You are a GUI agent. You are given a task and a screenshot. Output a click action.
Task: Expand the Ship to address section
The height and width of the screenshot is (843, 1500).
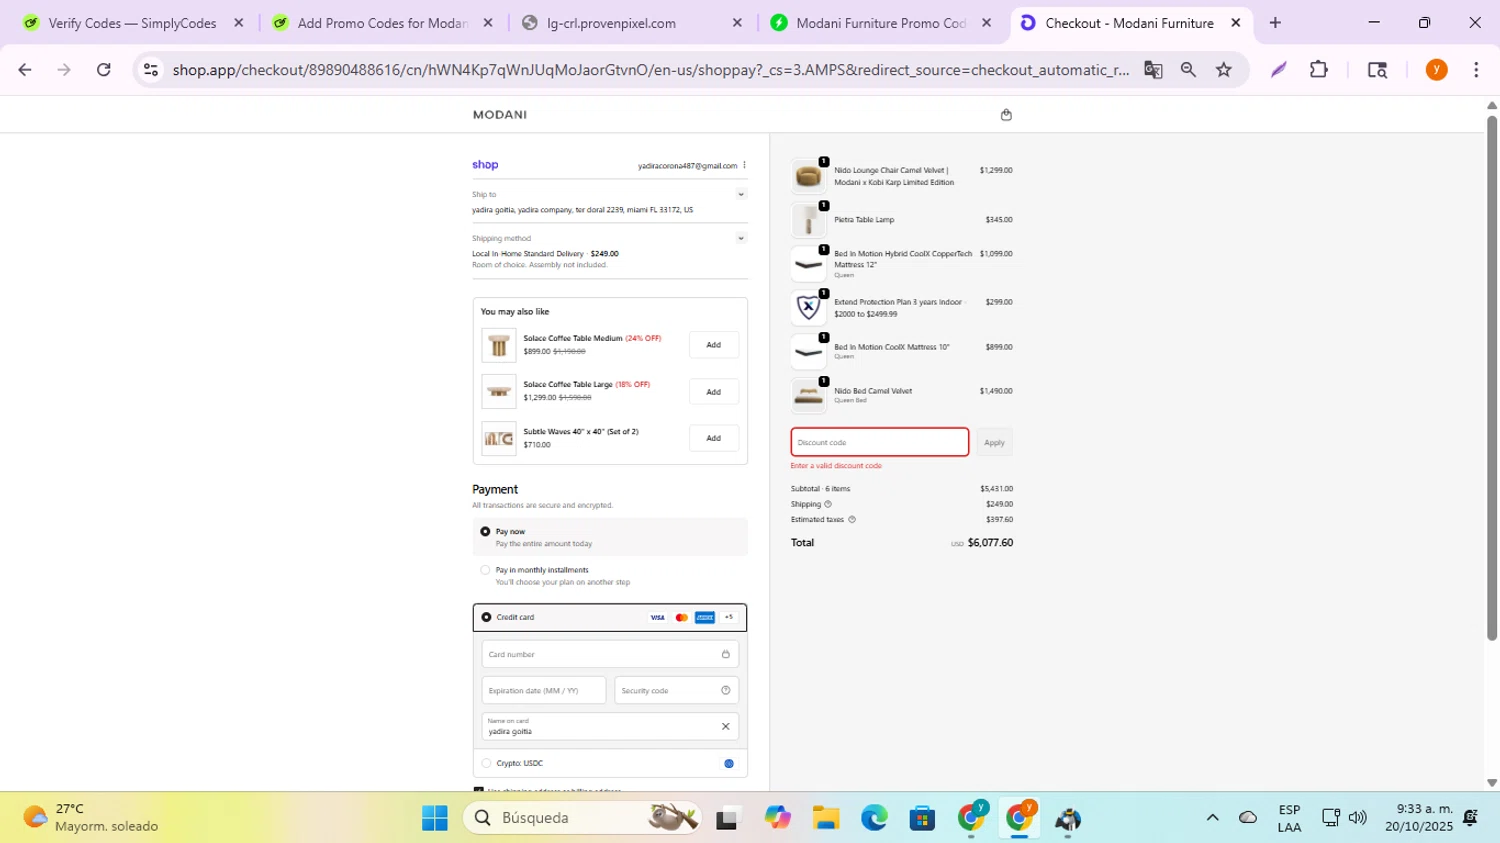point(741,195)
